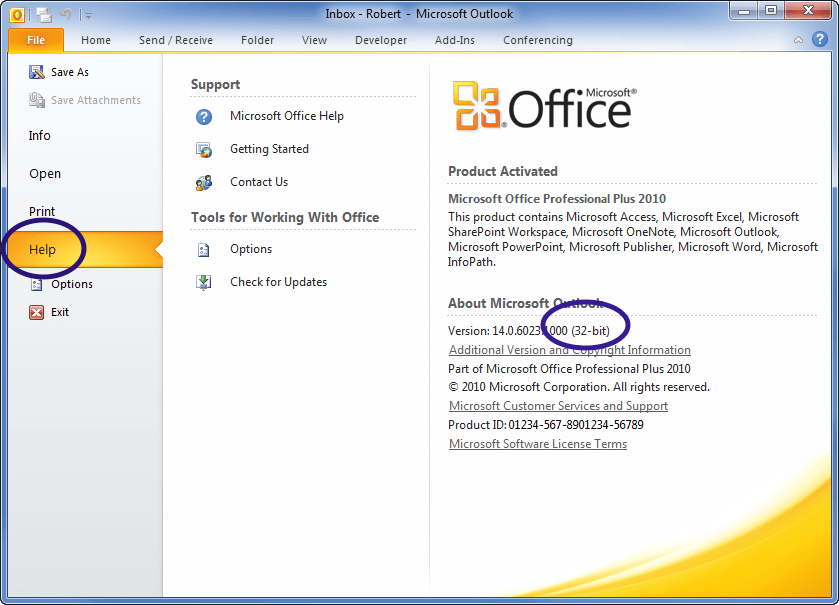Click the Outlook application icon in title bar
Image resolution: width=839 pixels, height=605 pixels.
[x=17, y=14]
